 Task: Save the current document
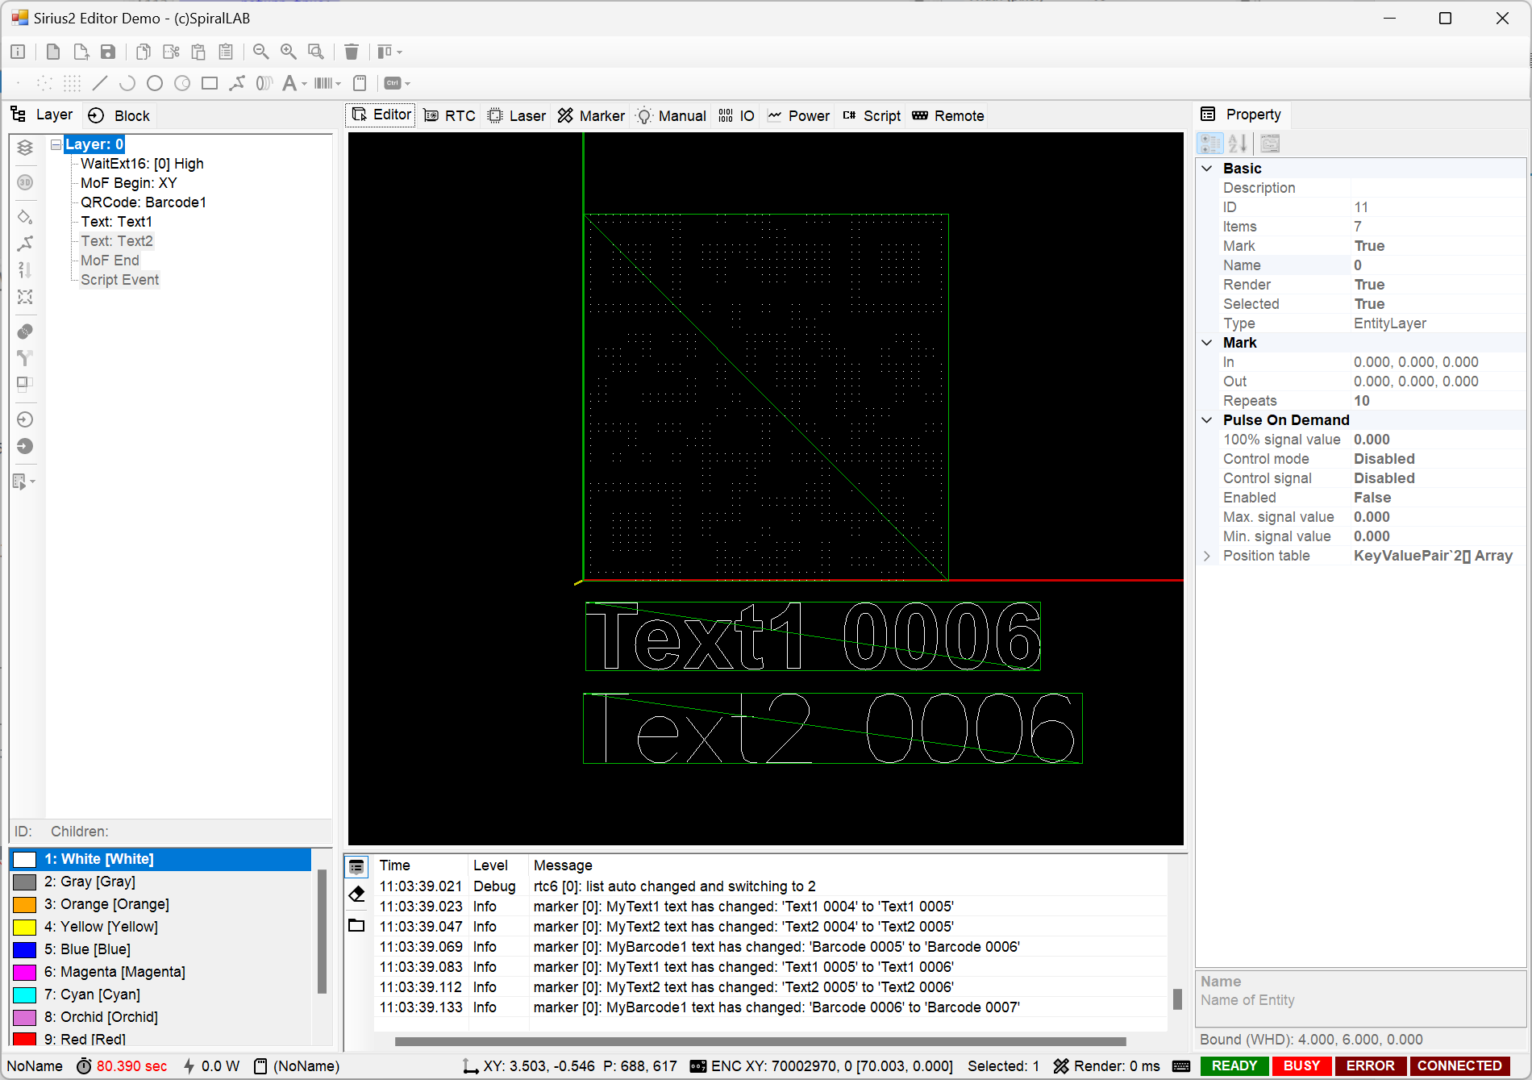pos(108,52)
